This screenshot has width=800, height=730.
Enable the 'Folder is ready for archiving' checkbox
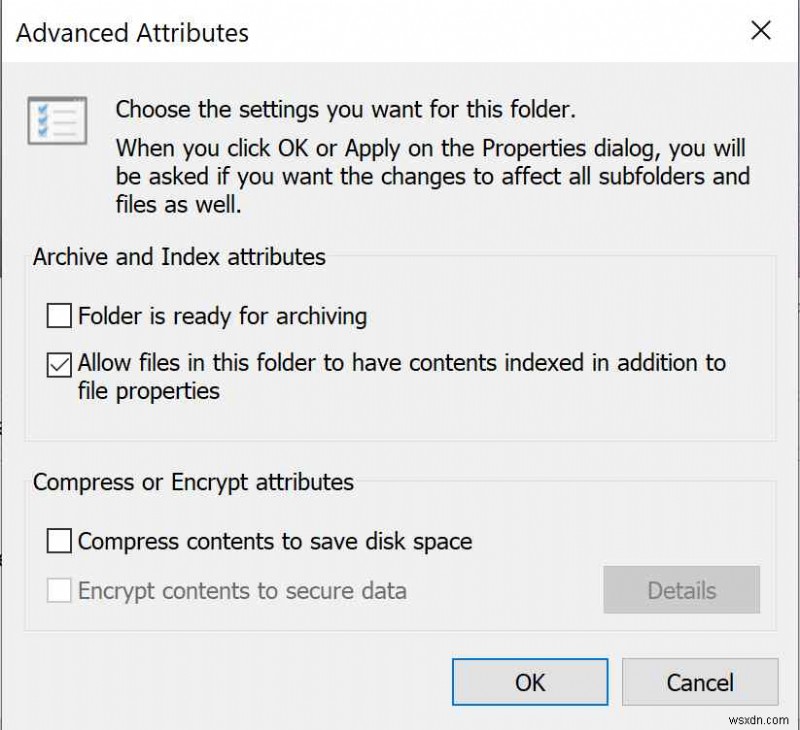[x=59, y=316]
